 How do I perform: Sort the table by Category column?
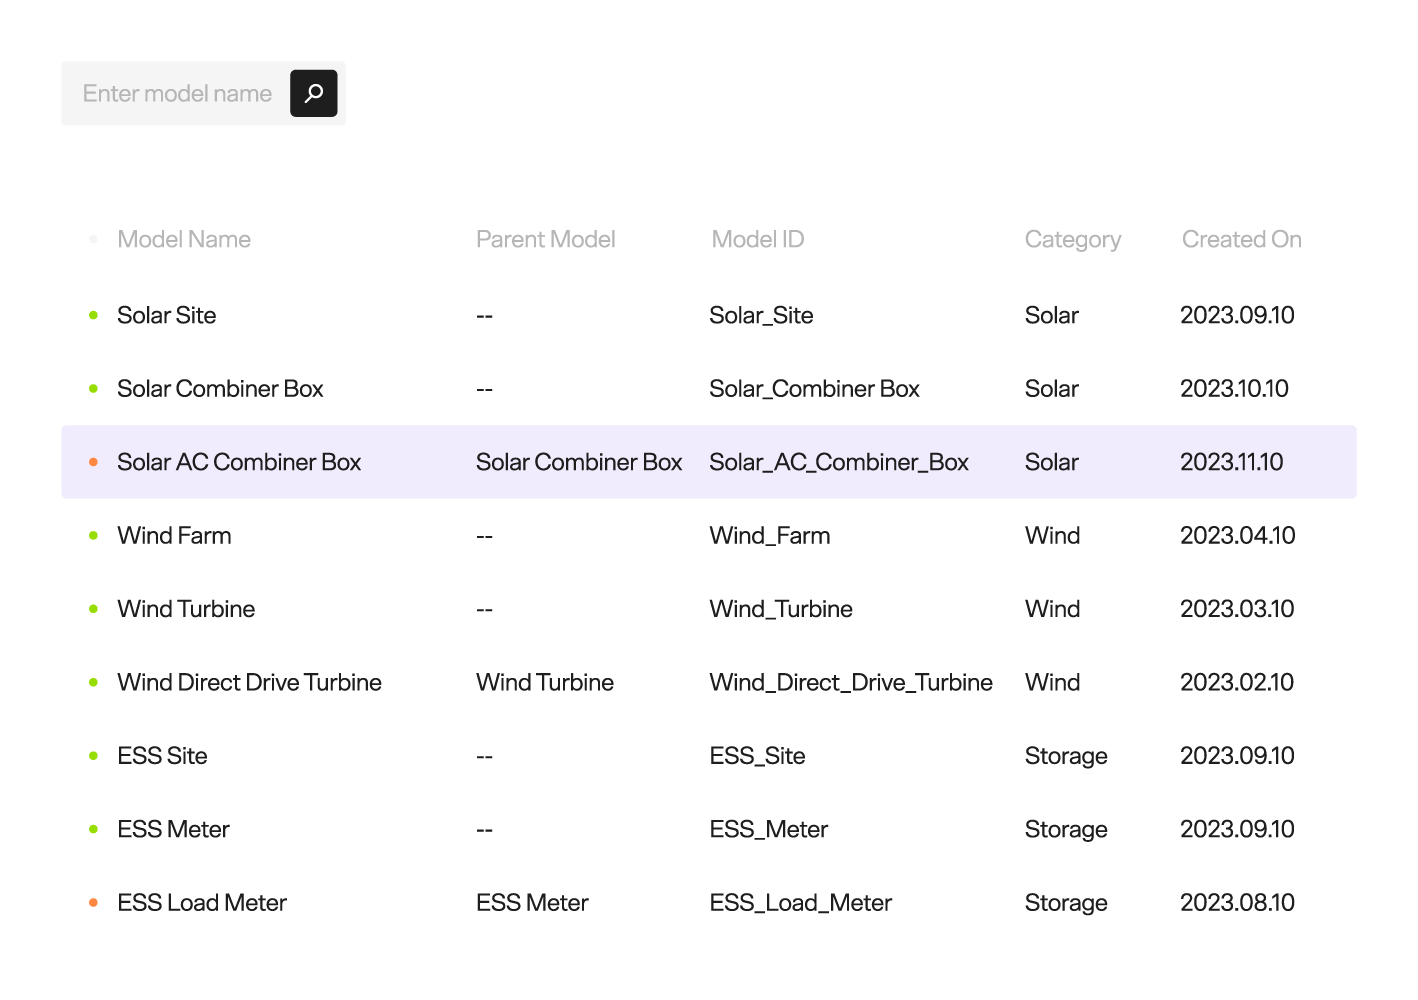(x=1072, y=239)
